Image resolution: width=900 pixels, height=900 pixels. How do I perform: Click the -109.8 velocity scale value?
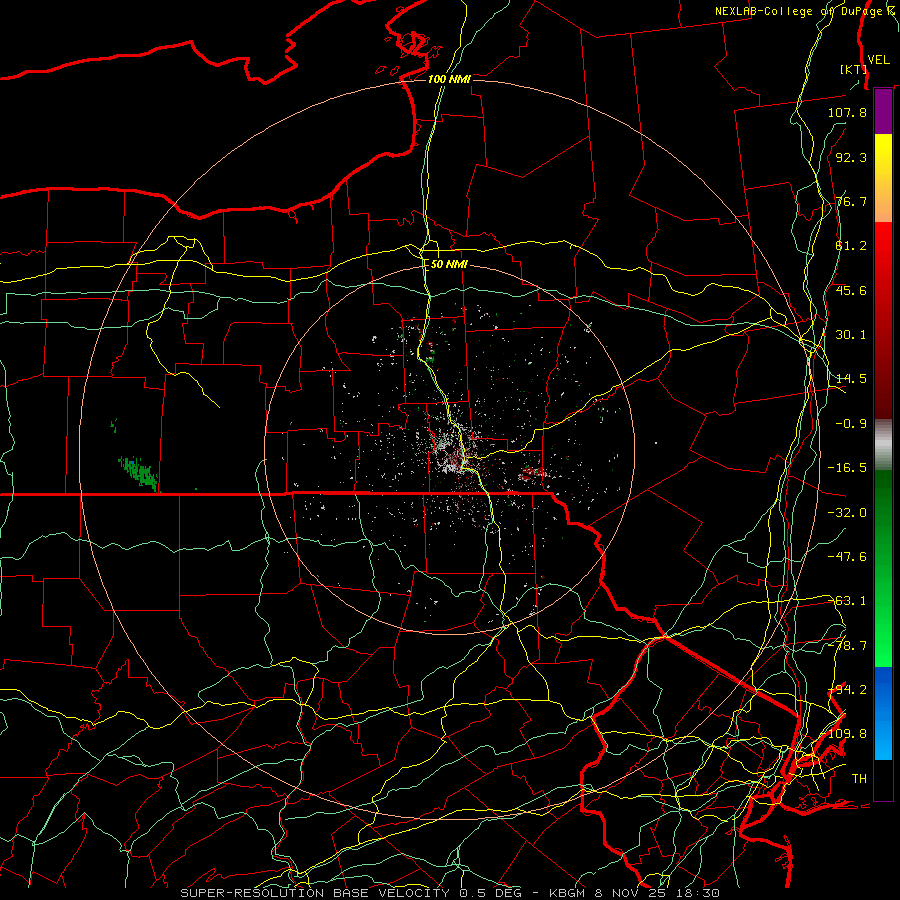point(844,734)
